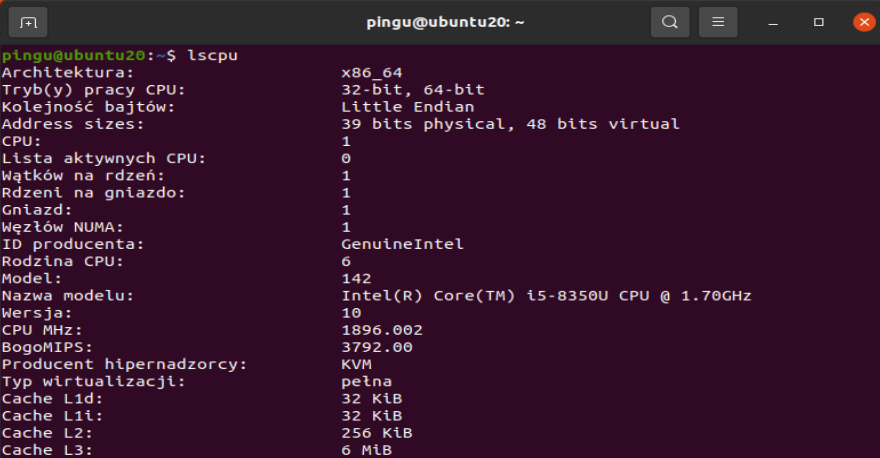The width and height of the screenshot is (880, 458).
Task: Click the BogoMIPS 3792.00 value
Action: click(x=377, y=347)
